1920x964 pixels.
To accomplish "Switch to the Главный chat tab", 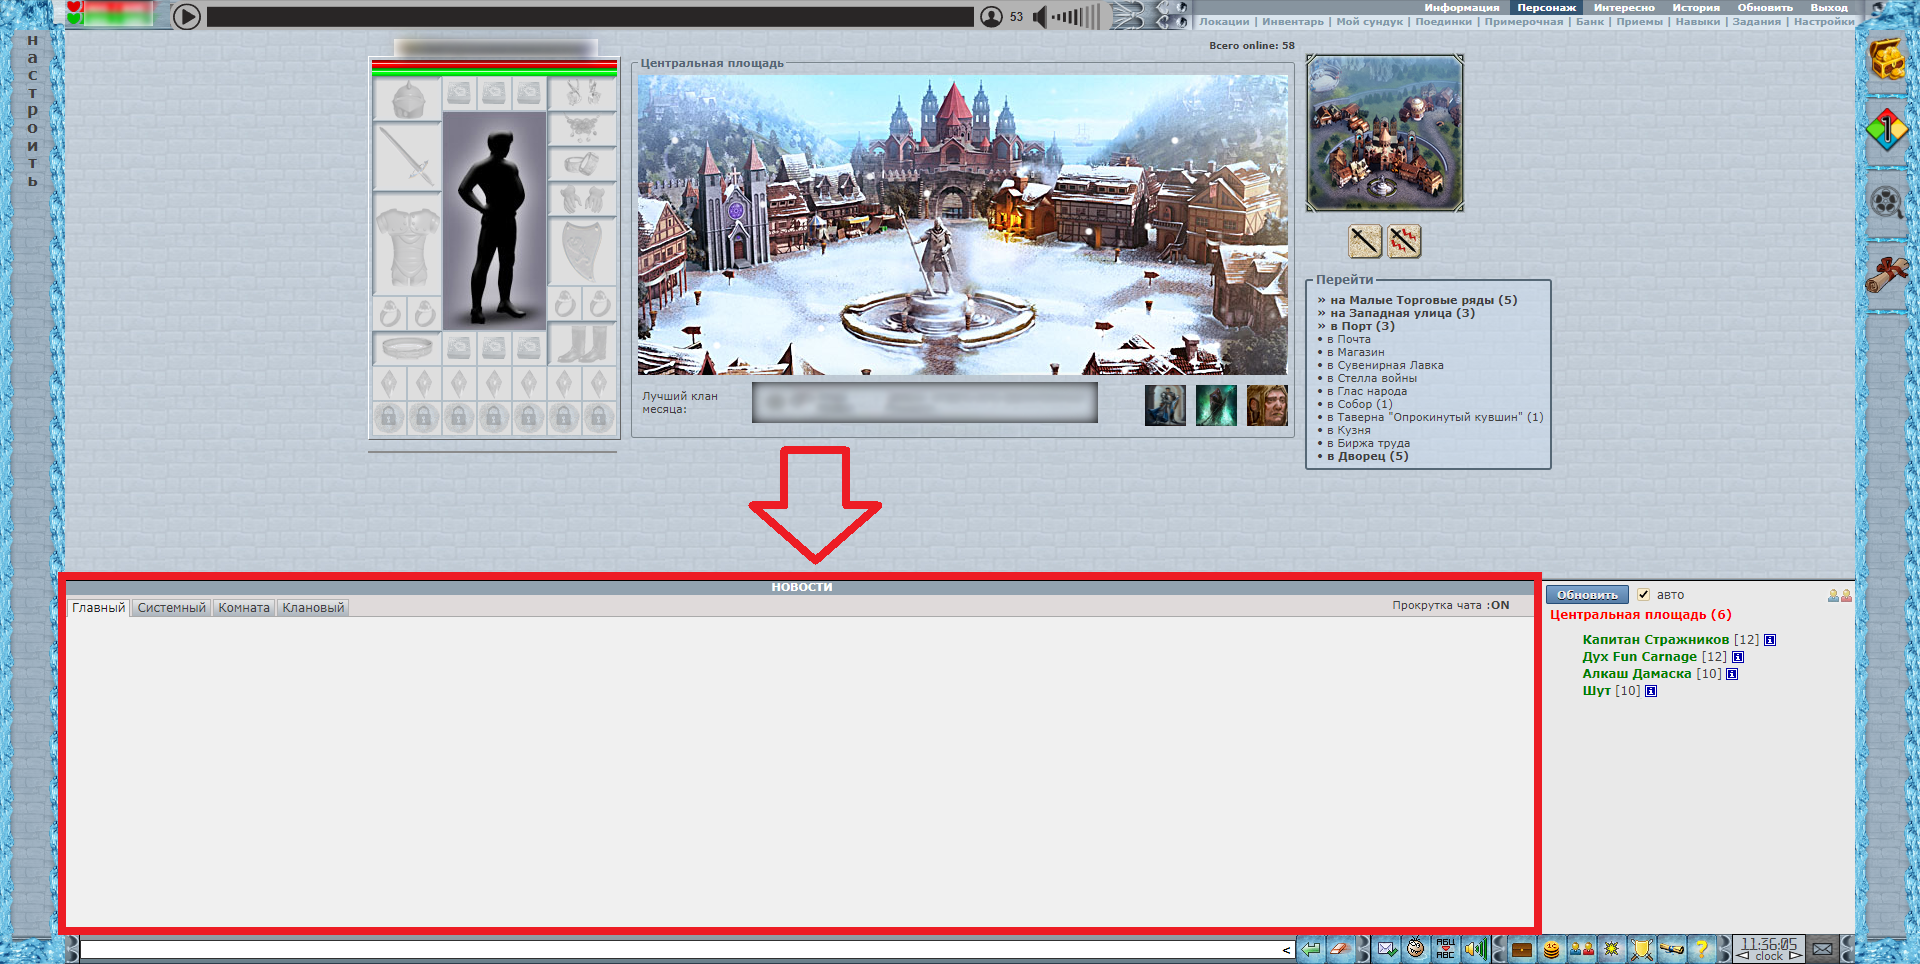I will (99, 608).
